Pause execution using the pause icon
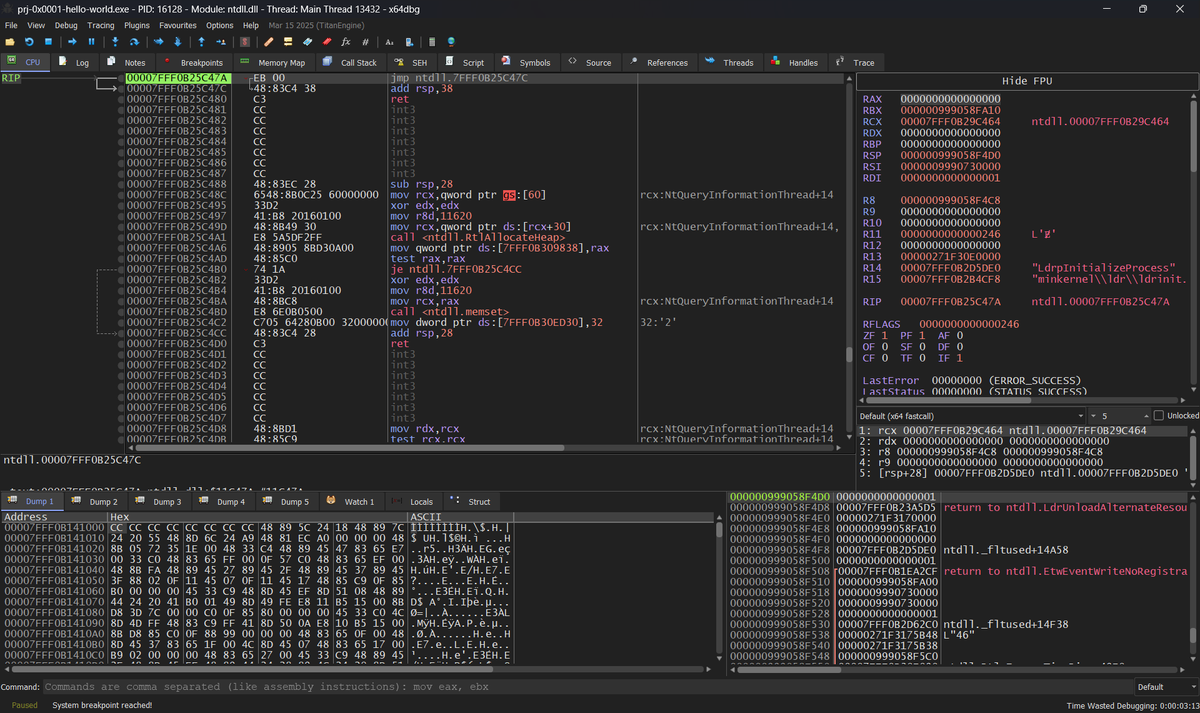 pyautogui.click(x=91, y=41)
